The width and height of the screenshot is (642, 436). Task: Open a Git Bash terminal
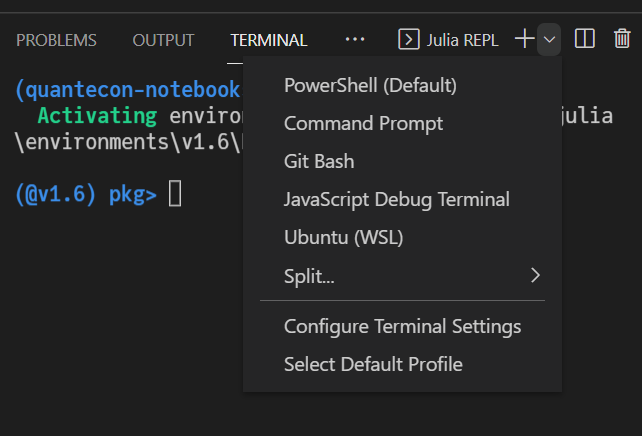pyautogui.click(x=319, y=161)
